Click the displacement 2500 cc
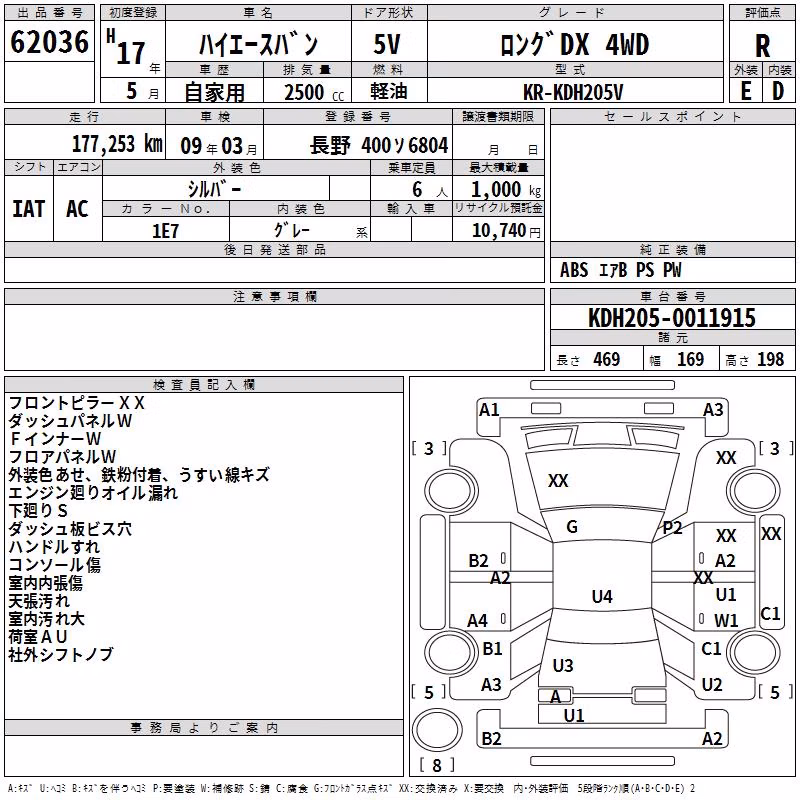Image resolution: width=800 pixels, height=800 pixels. [314, 92]
